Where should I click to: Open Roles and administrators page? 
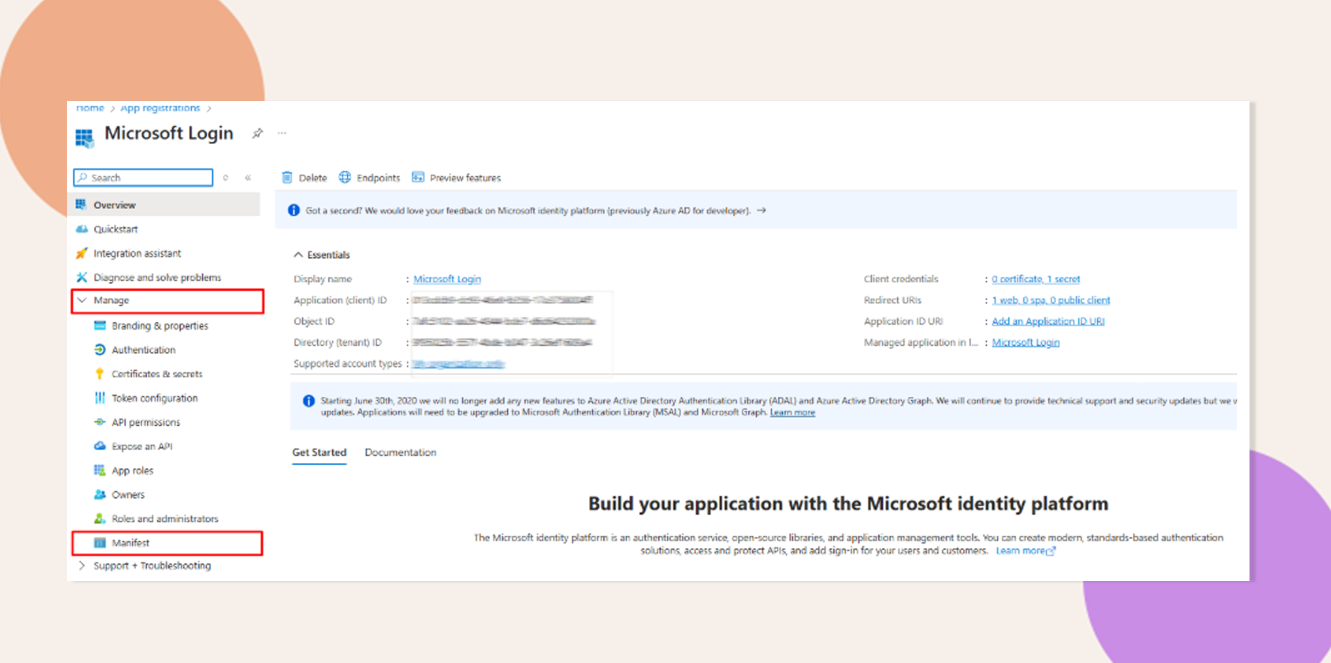tap(165, 519)
